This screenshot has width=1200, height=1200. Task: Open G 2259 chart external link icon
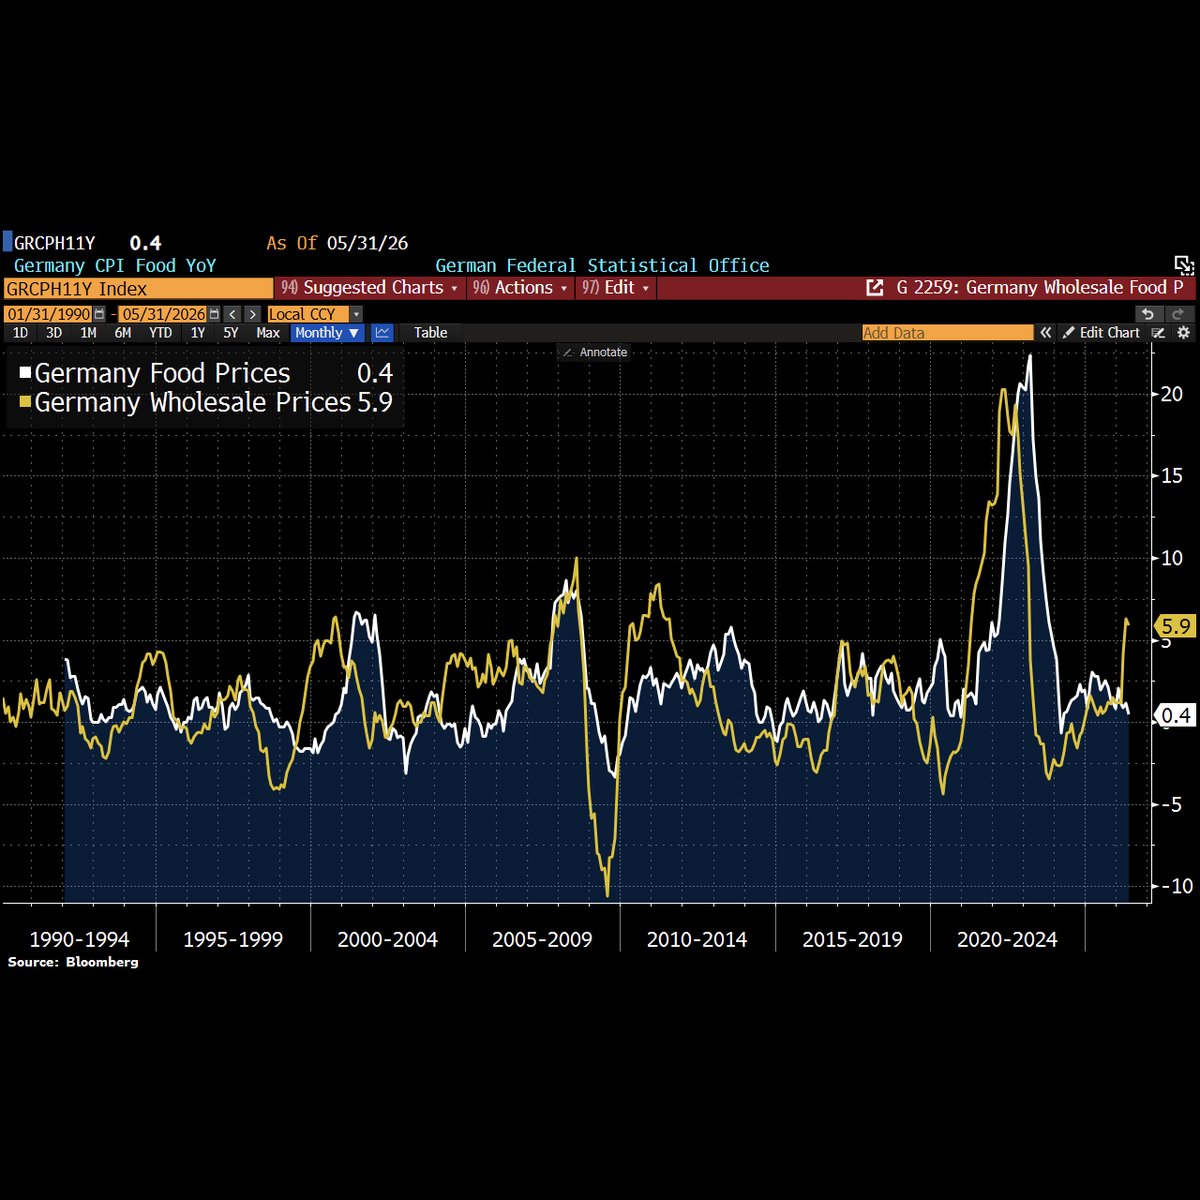click(x=875, y=288)
